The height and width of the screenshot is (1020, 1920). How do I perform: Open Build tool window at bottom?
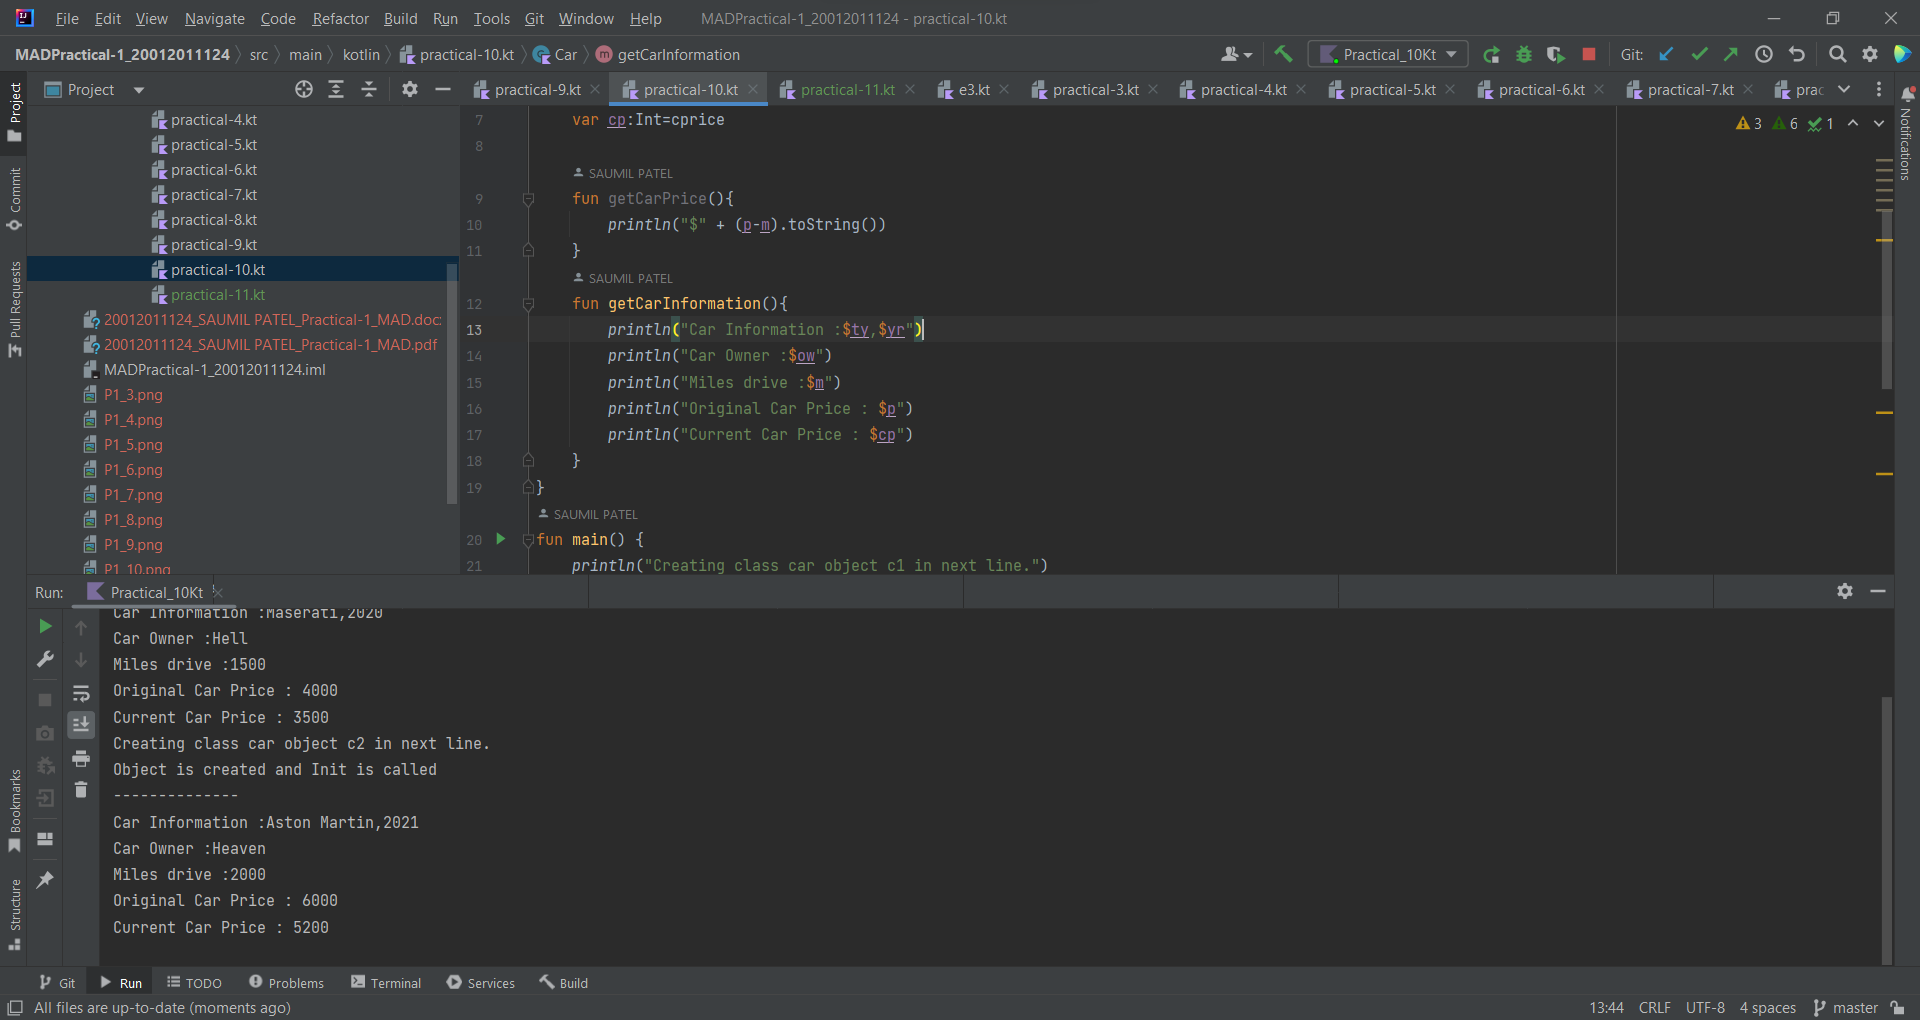coord(563,983)
